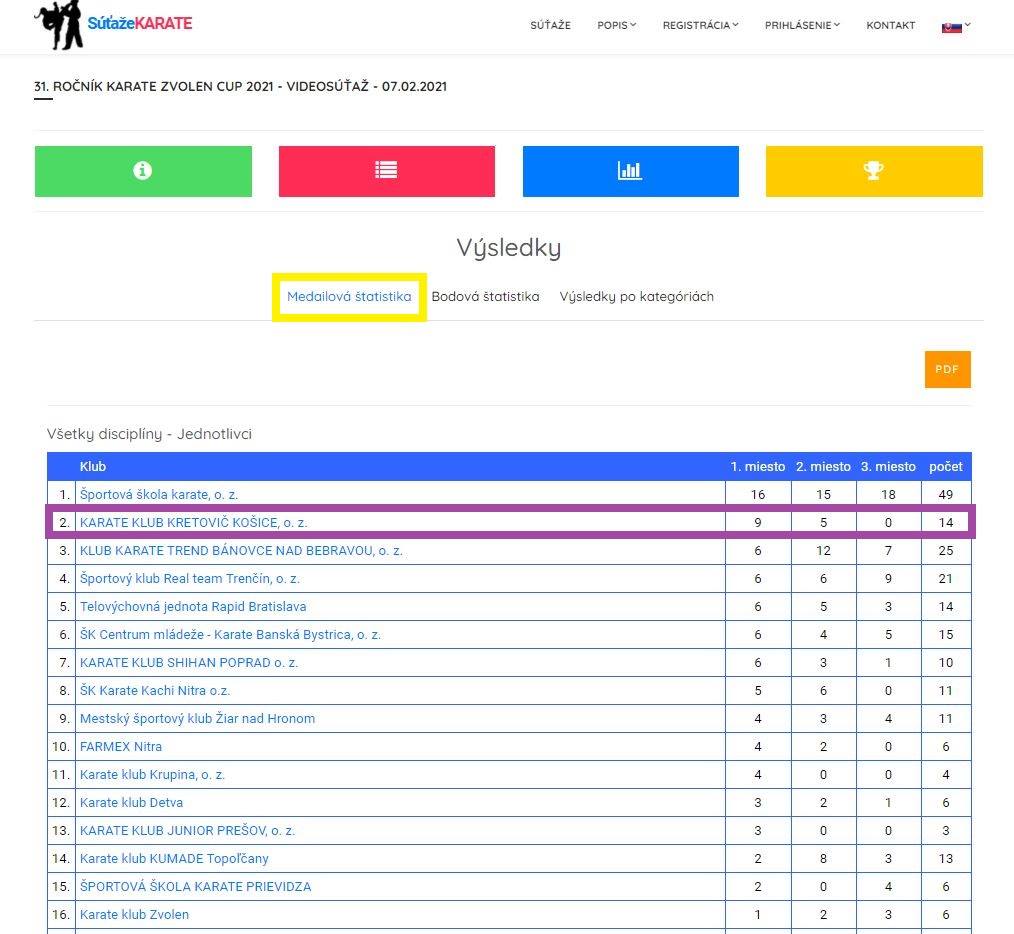Open Karate klub Detva link
The width and height of the screenshot is (1014, 934).
pyautogui.click(x=131, y=802)
